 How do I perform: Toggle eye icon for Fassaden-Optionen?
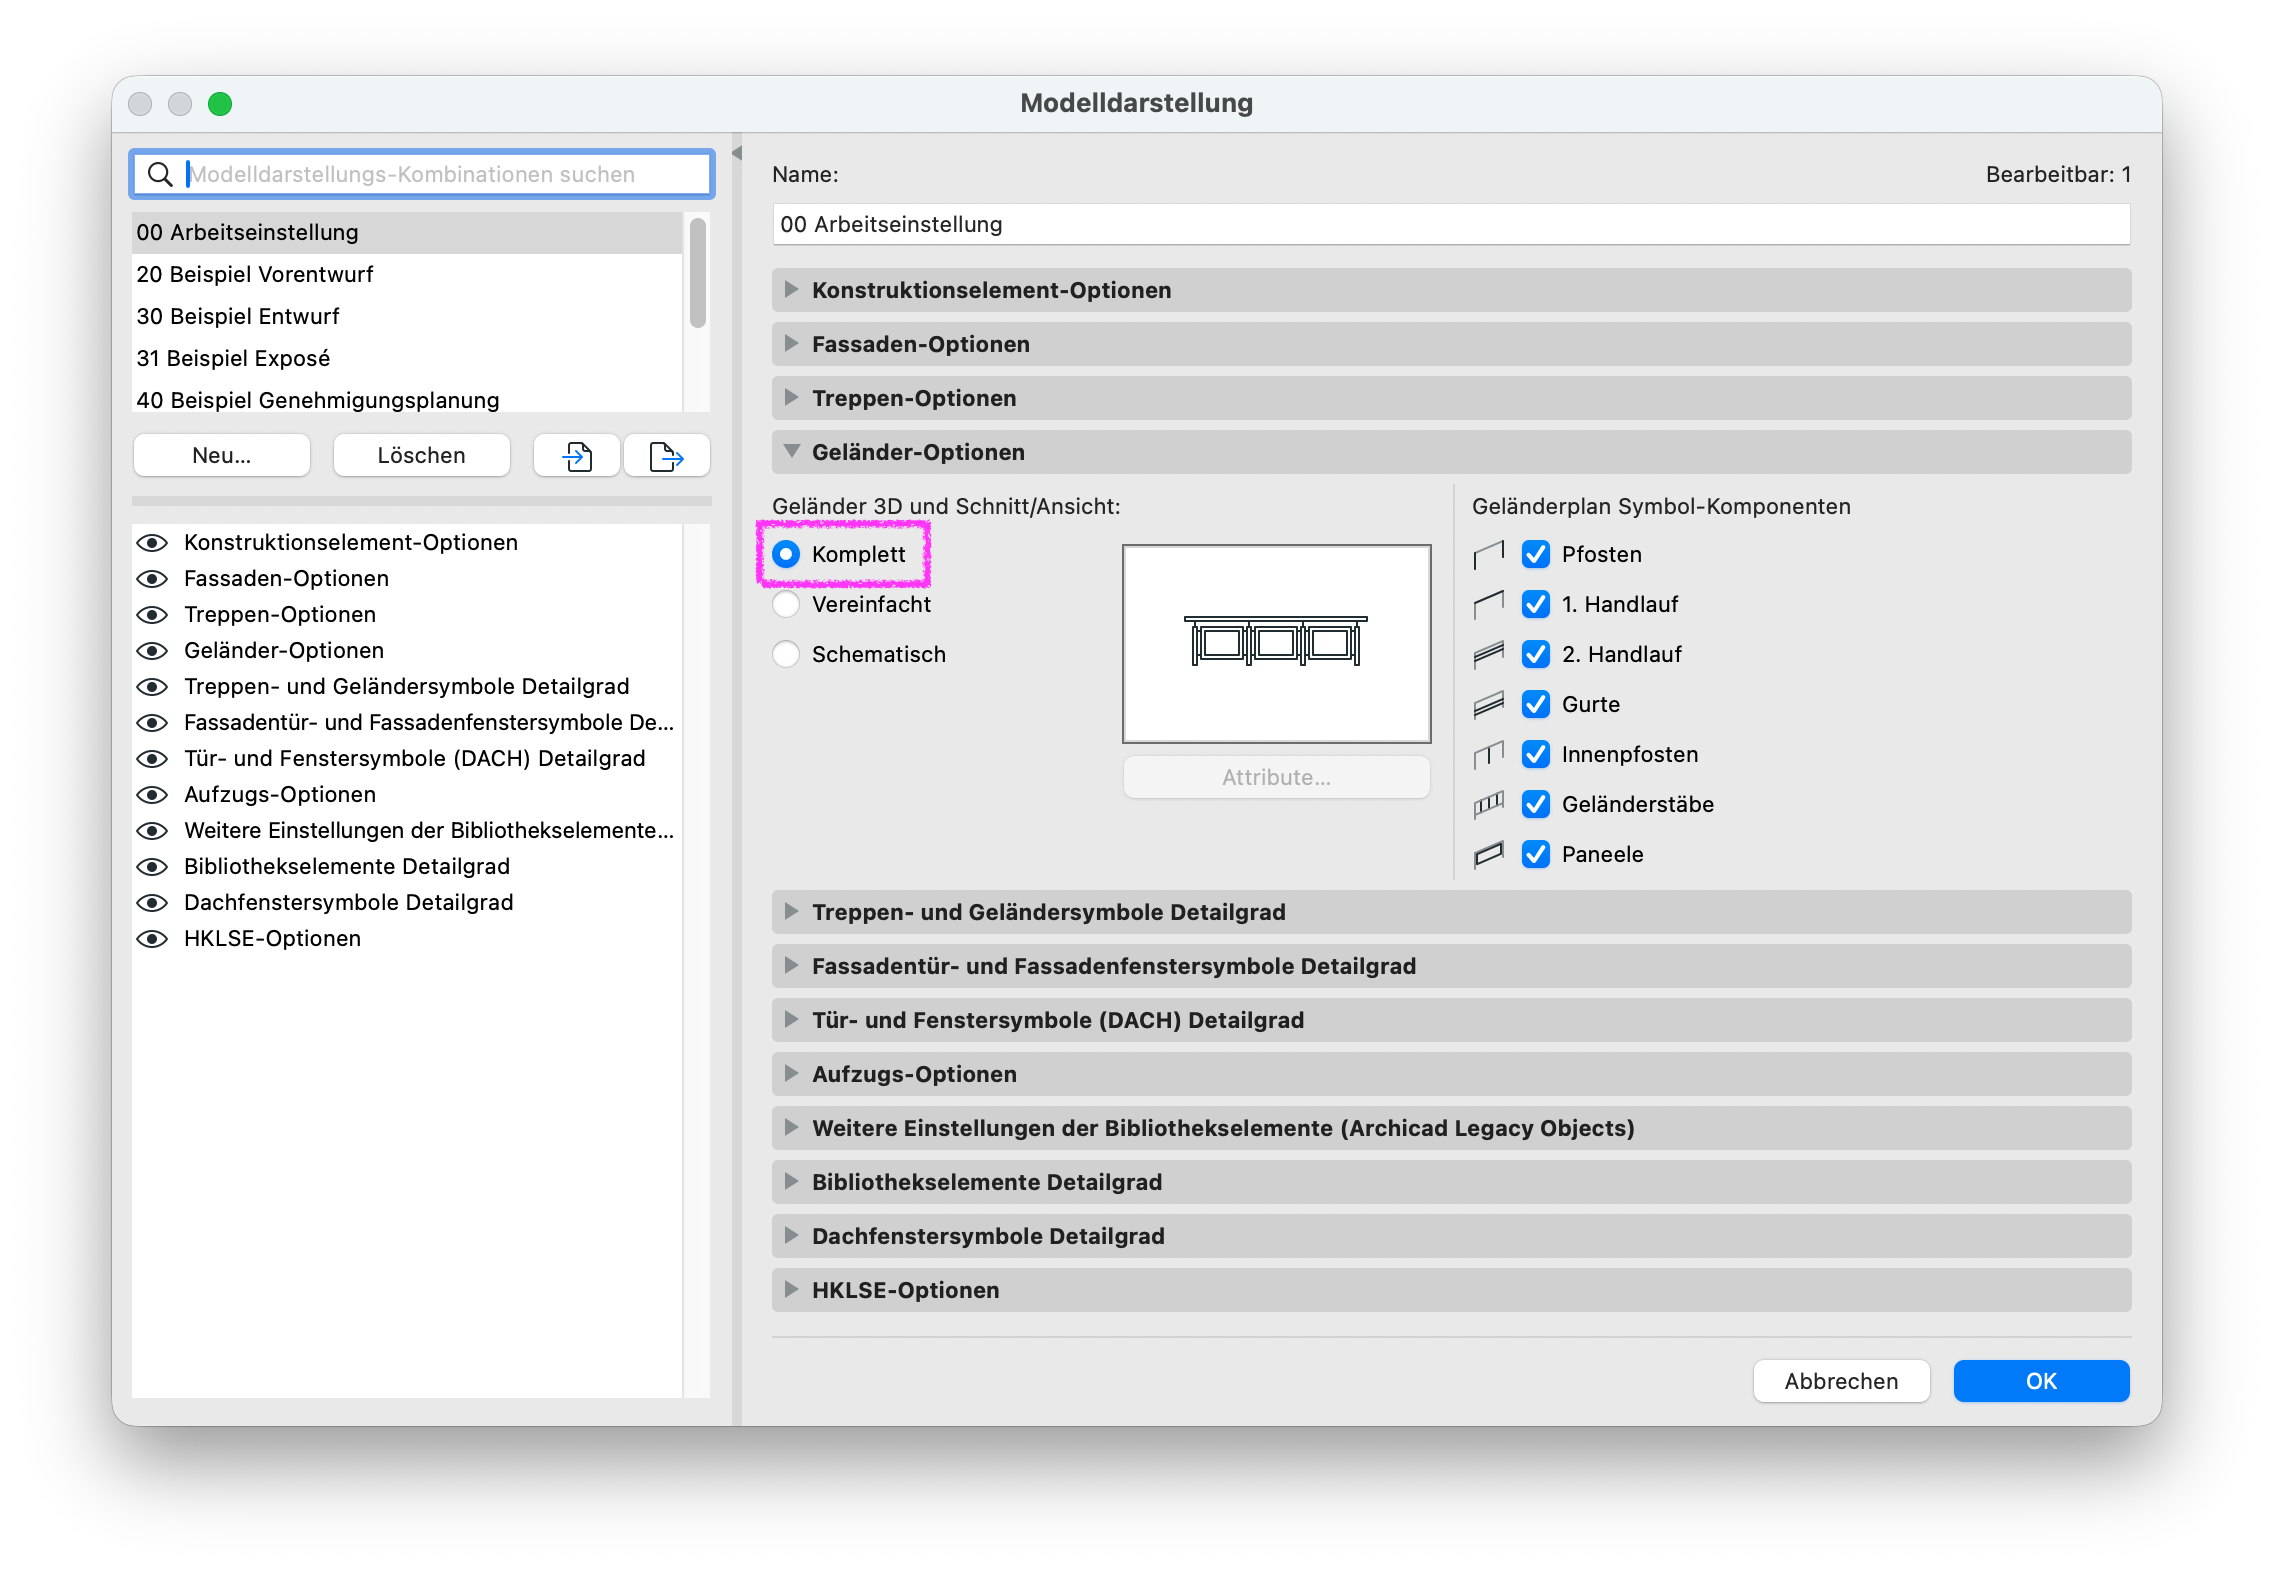152,579
